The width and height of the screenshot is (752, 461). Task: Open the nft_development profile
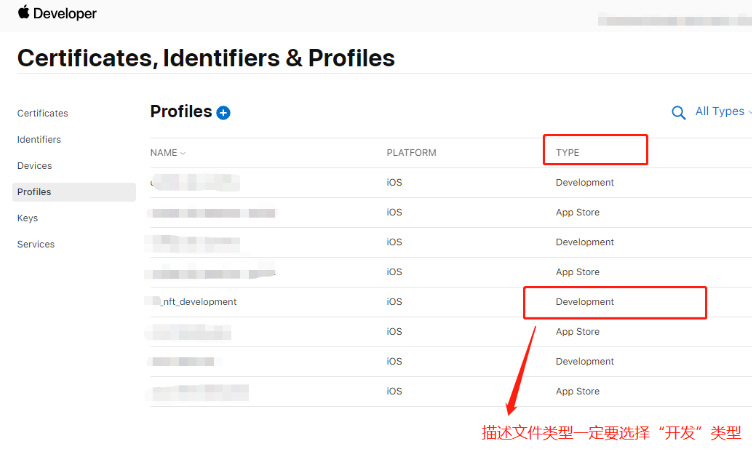click(x=198, y=301)
